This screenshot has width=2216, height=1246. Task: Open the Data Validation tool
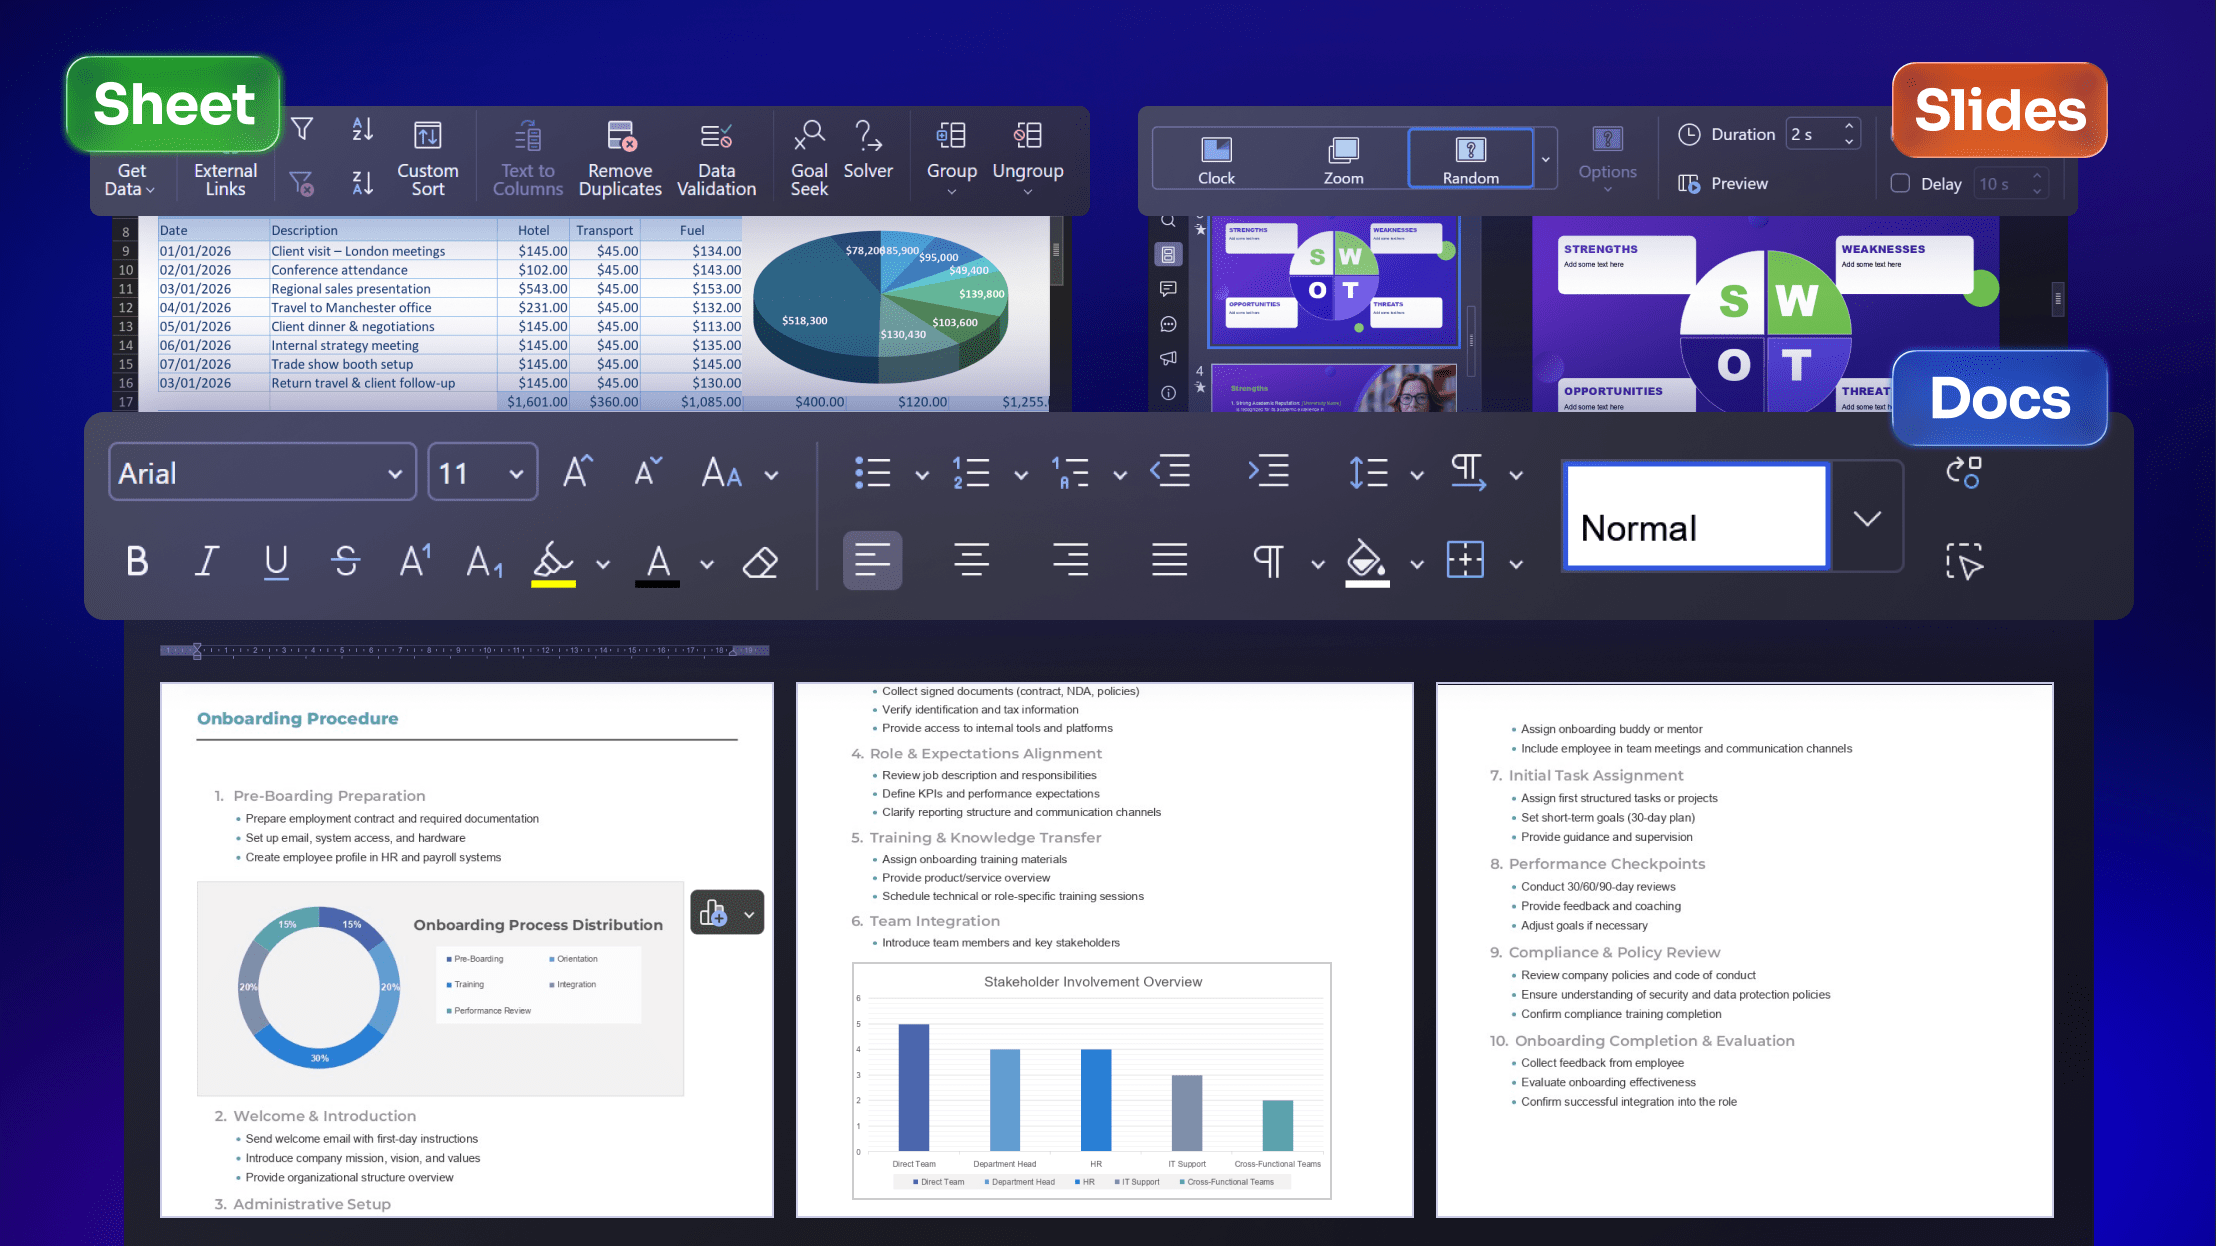(716, 158)
